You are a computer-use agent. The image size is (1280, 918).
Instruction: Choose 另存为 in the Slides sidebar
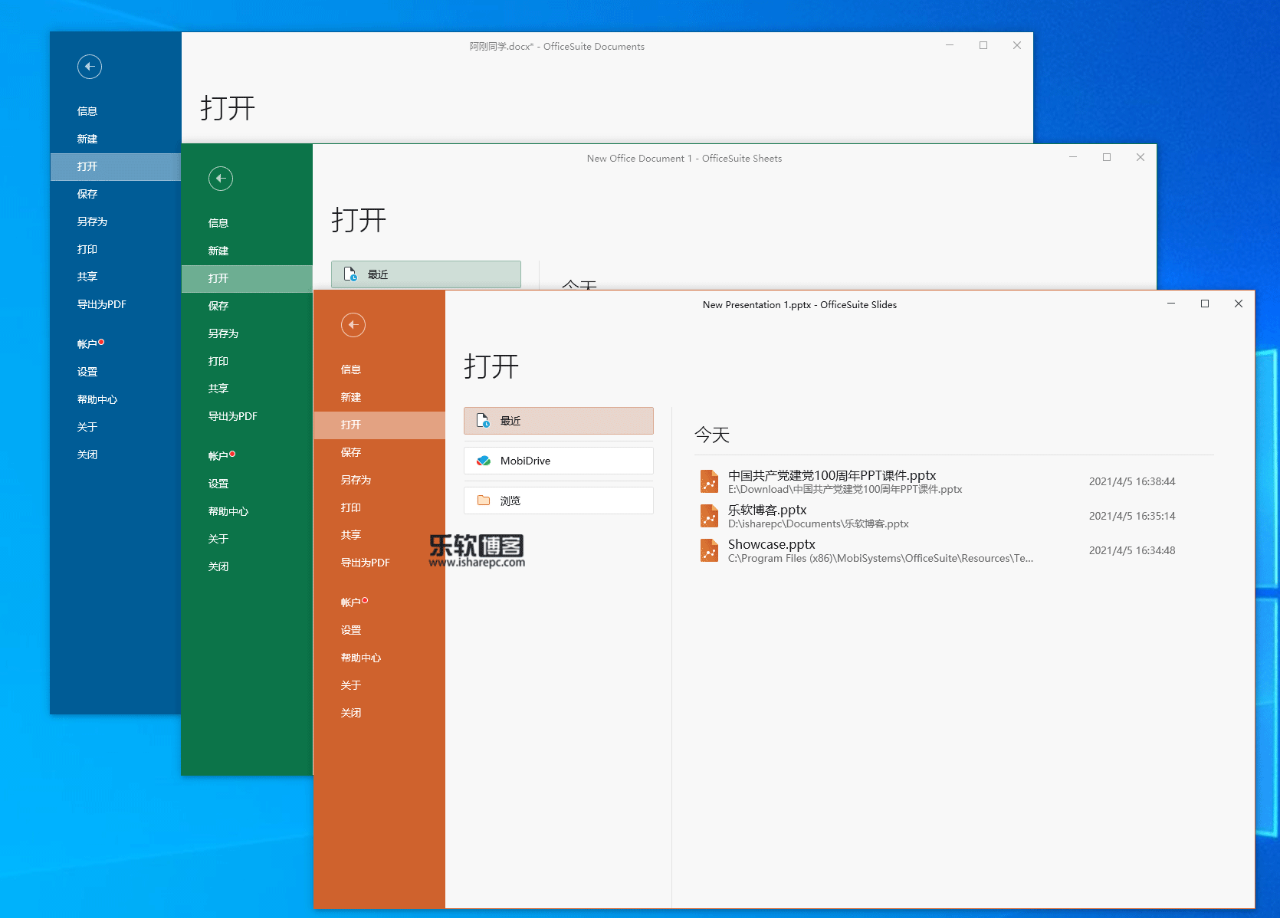click(356, 480)
